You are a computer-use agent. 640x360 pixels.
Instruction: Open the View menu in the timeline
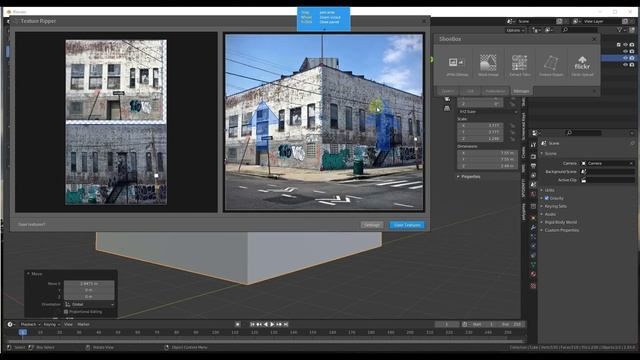pyautogui.click(x=68, y=324)
